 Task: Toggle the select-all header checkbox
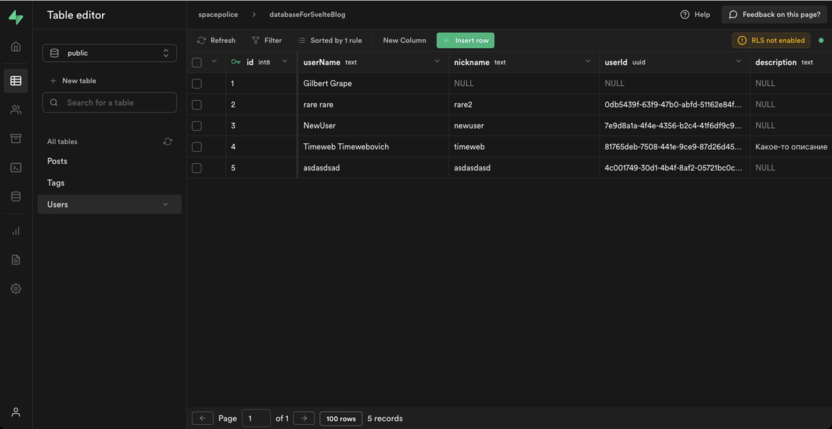point(197,62)
